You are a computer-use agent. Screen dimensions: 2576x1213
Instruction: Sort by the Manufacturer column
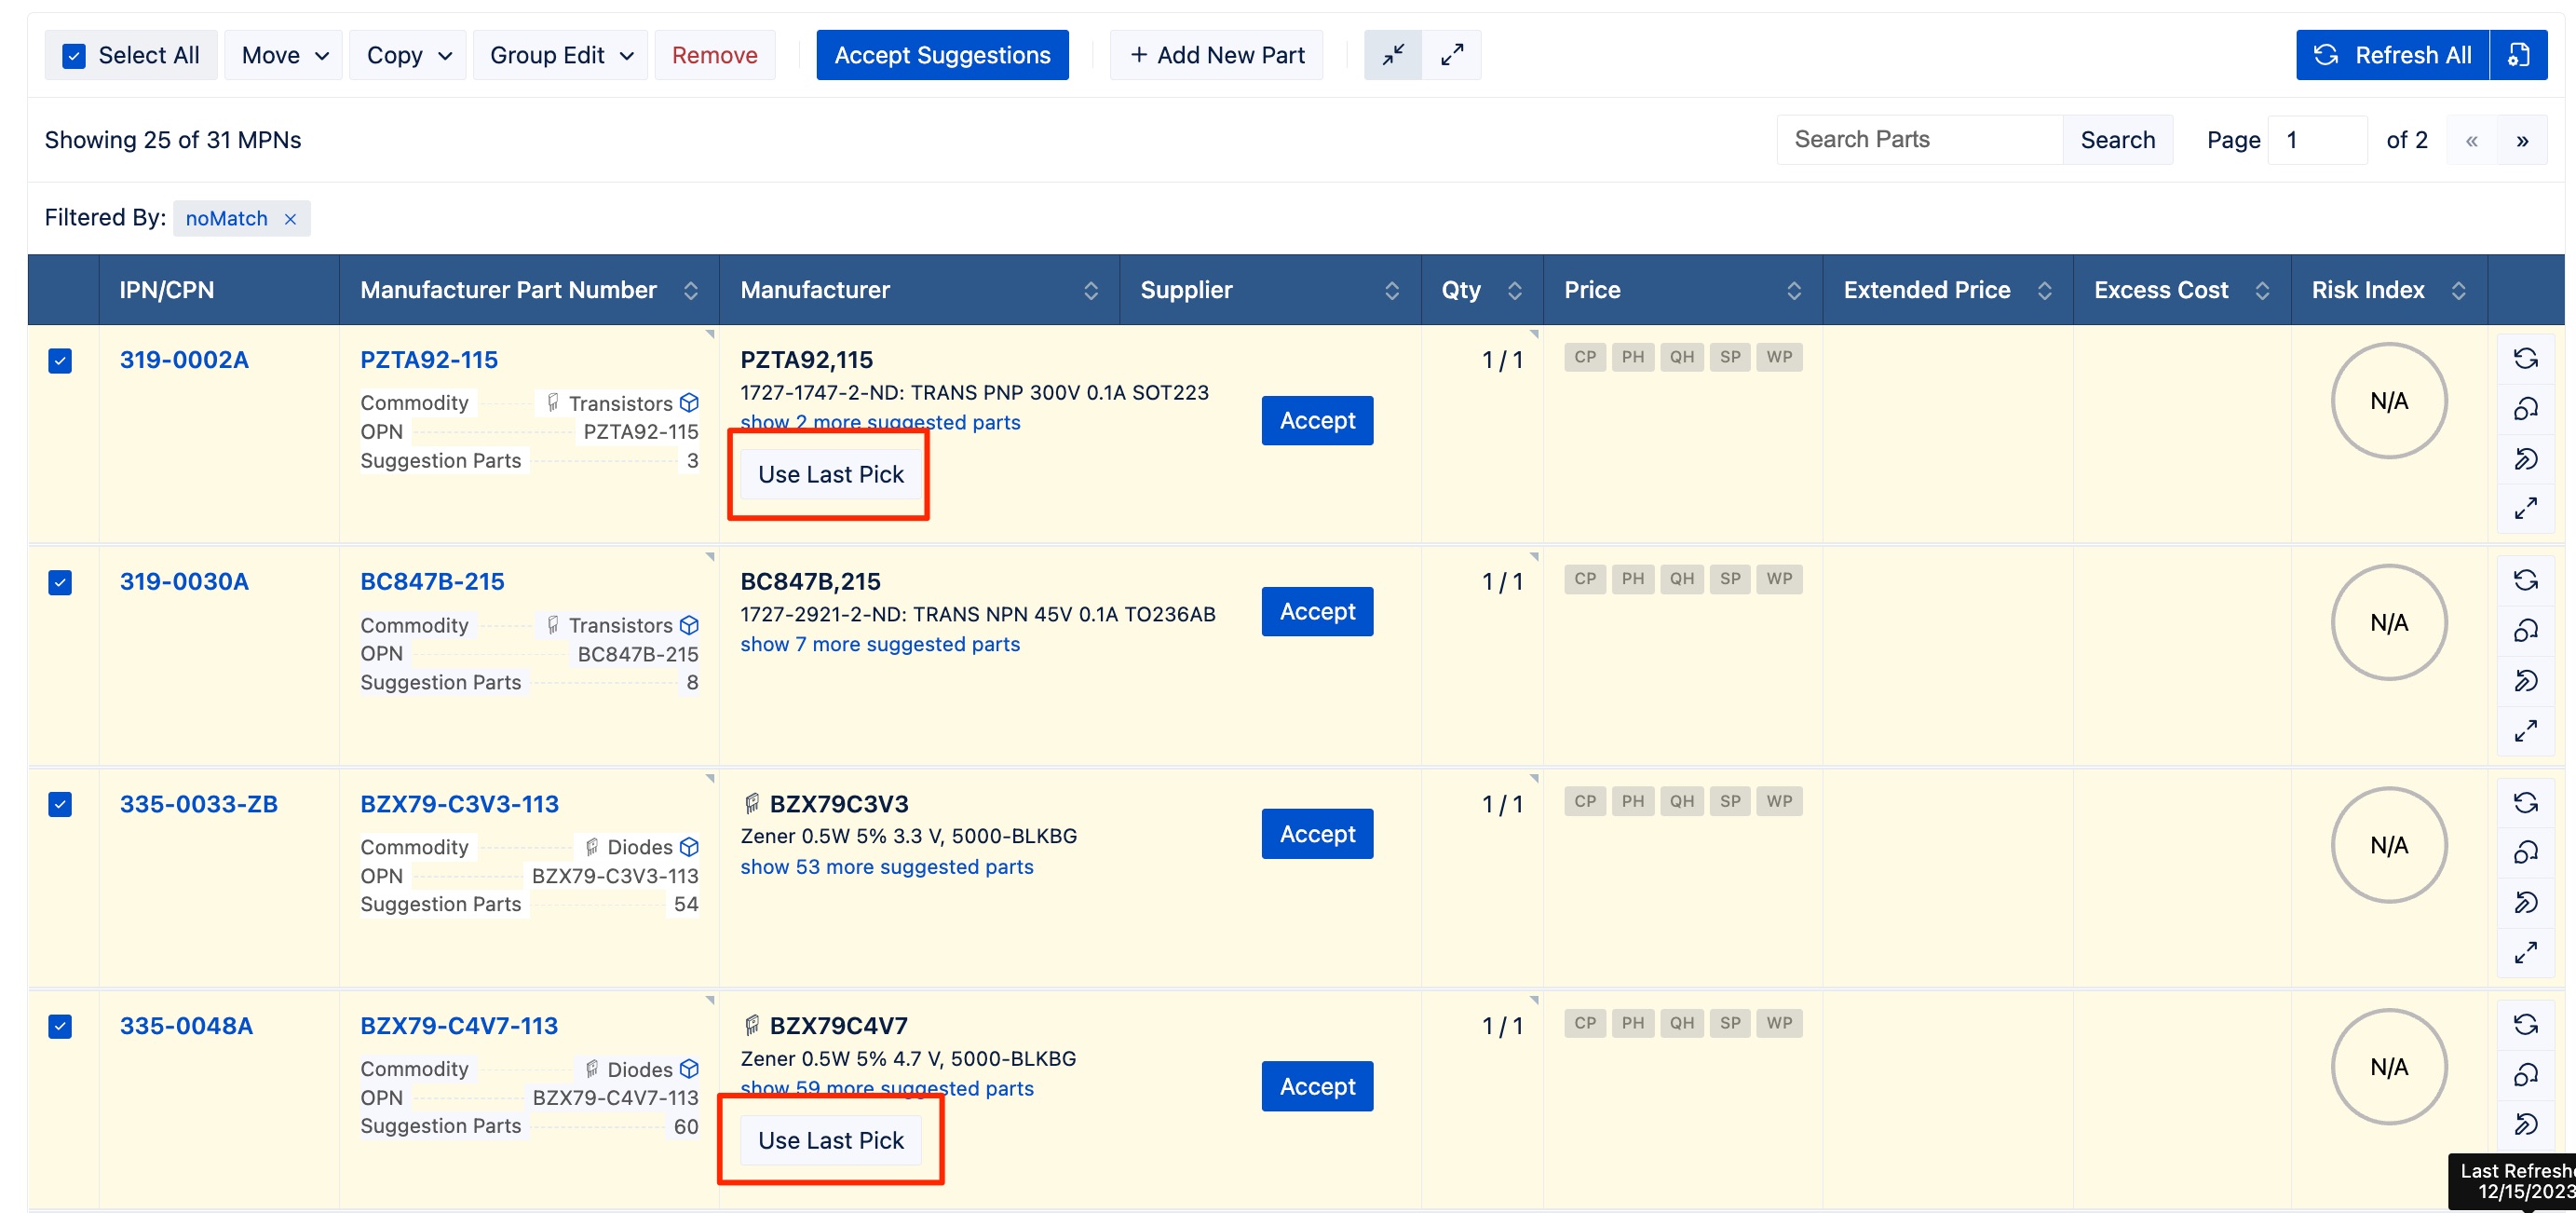point(1091,291)
